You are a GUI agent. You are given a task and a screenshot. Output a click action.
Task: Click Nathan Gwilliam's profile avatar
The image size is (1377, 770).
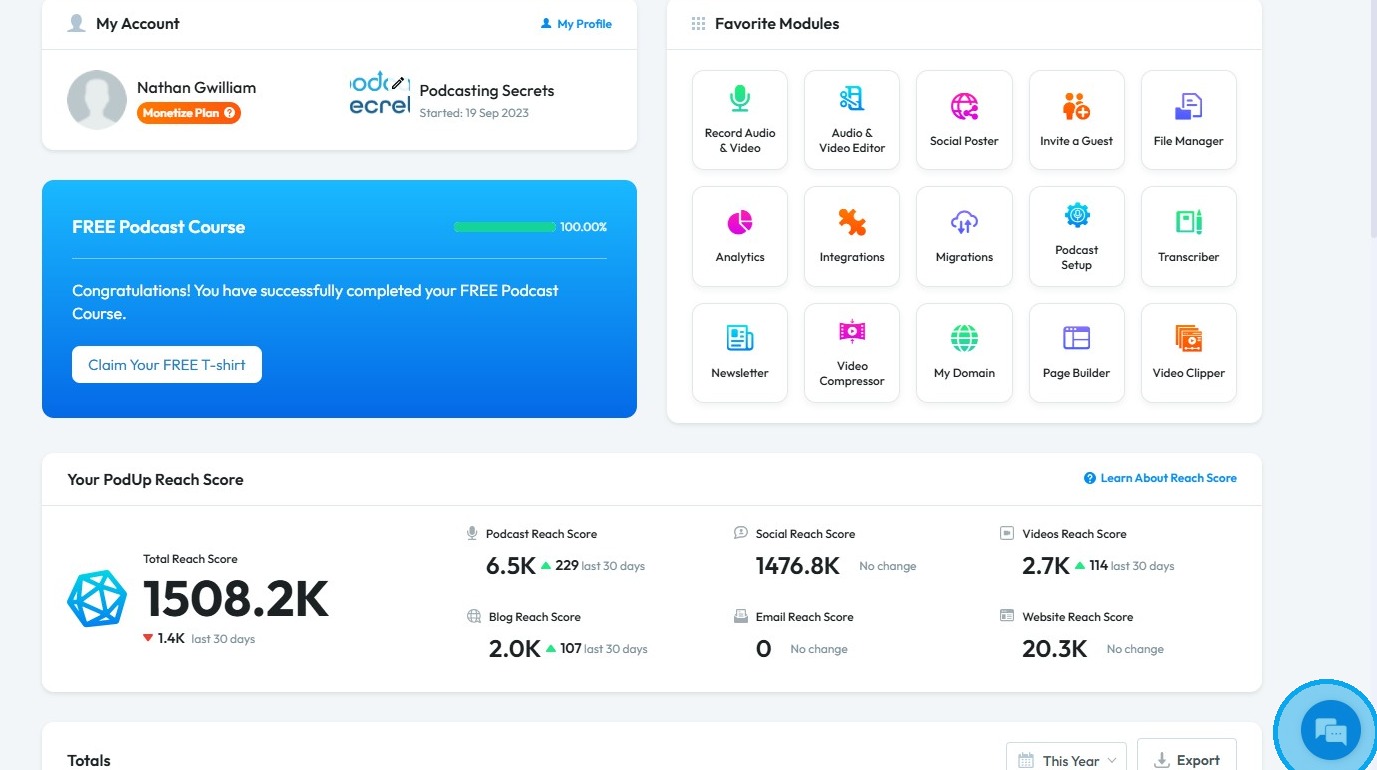click(97, 100)
